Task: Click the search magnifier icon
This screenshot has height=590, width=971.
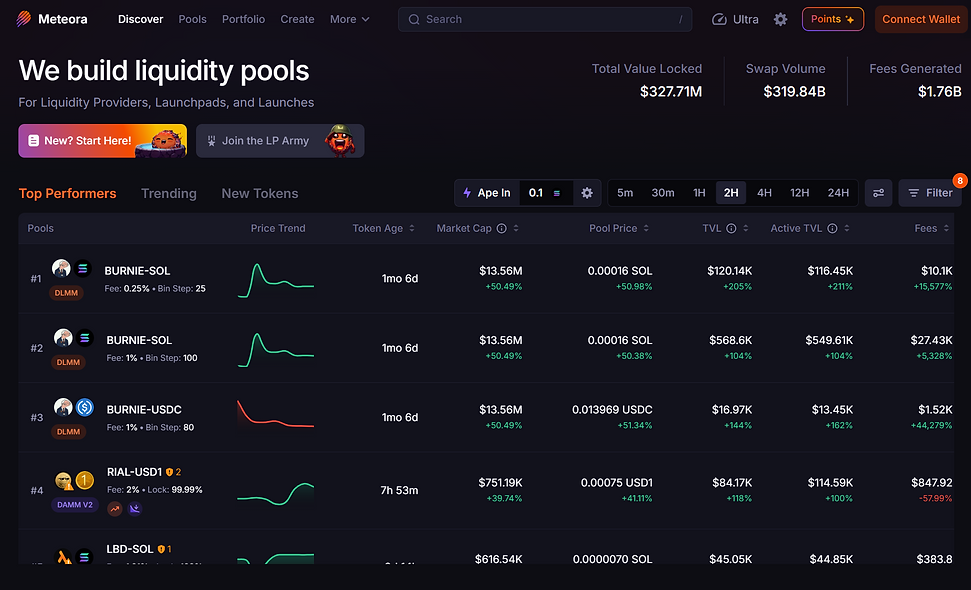Action: point(414,19)
